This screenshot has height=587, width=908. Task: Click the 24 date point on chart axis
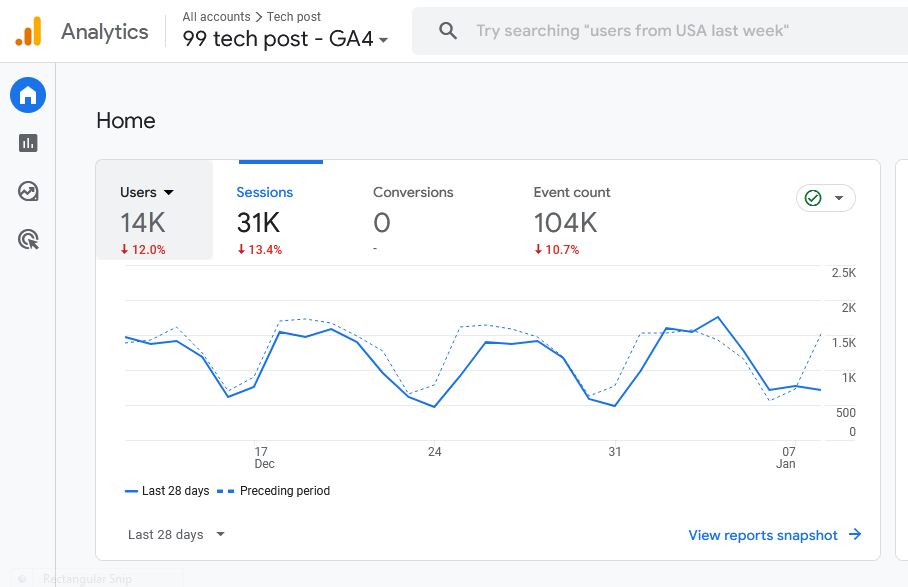(x=434, y=452)
